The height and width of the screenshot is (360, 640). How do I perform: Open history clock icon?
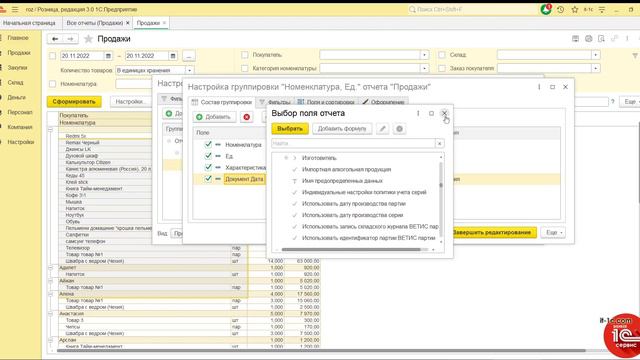click(x=560, y=9)
